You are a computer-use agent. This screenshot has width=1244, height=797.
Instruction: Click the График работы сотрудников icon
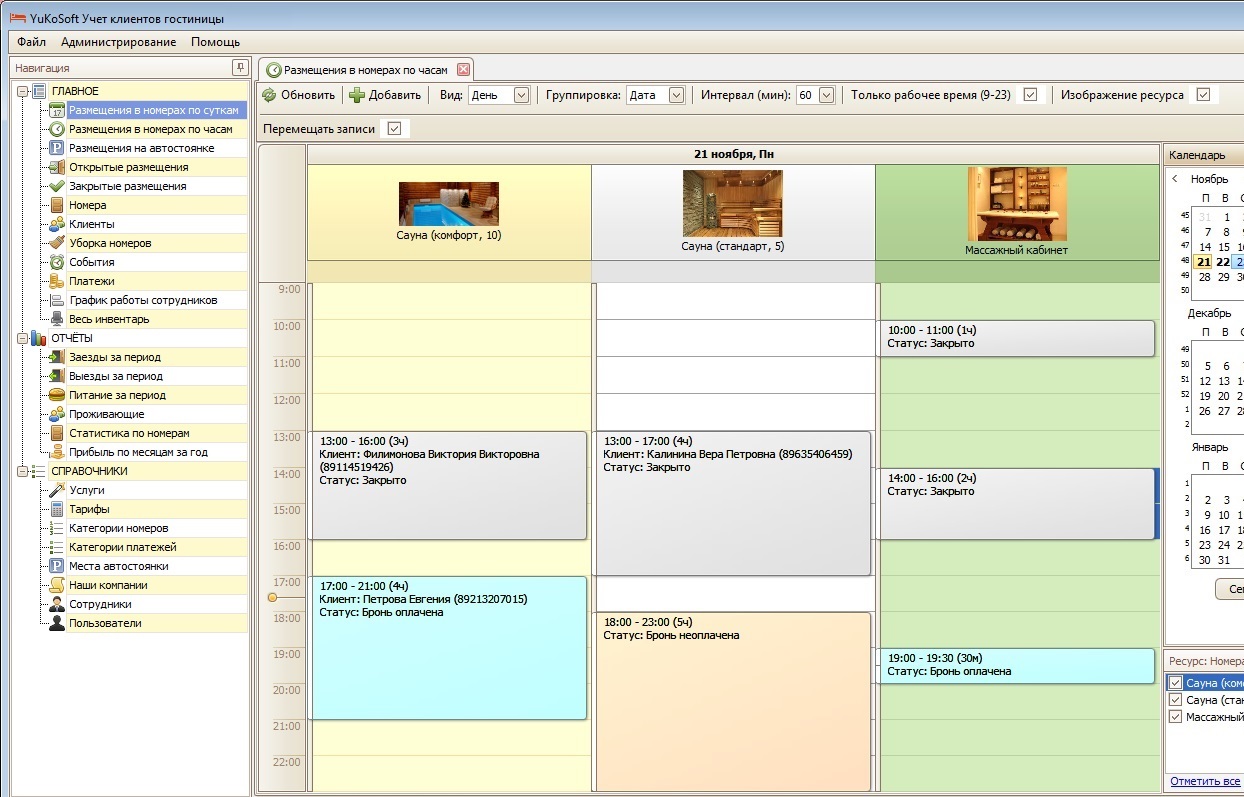click(57, 300)
